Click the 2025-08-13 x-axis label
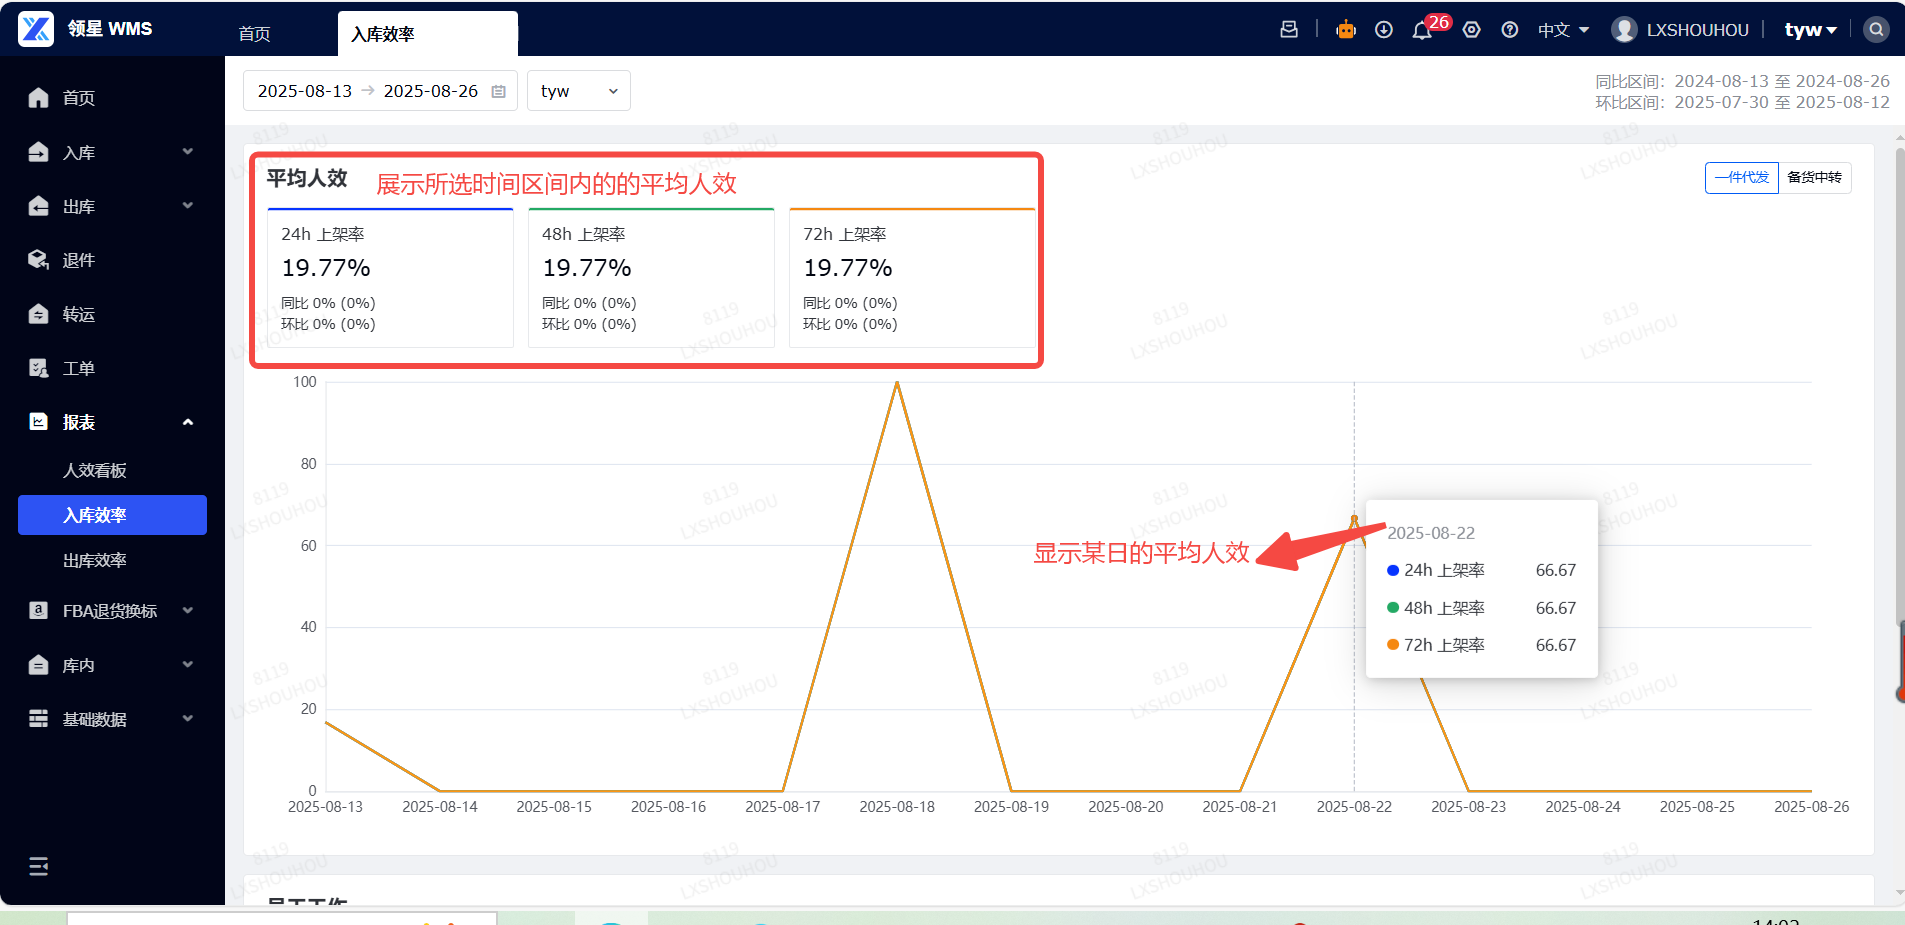The width and height of the screenshot is (1905, 925). [x=325, y=807]
